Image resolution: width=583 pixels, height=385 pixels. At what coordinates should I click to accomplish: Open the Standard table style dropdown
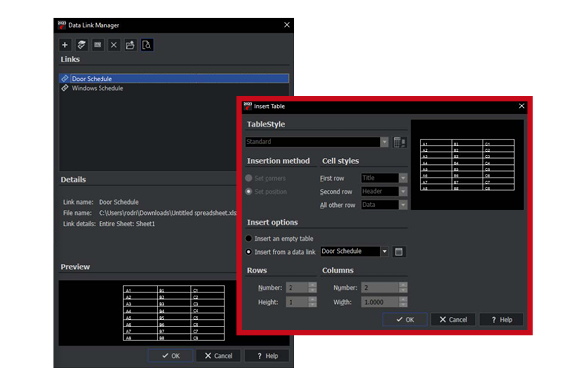[x=384, y=142]
